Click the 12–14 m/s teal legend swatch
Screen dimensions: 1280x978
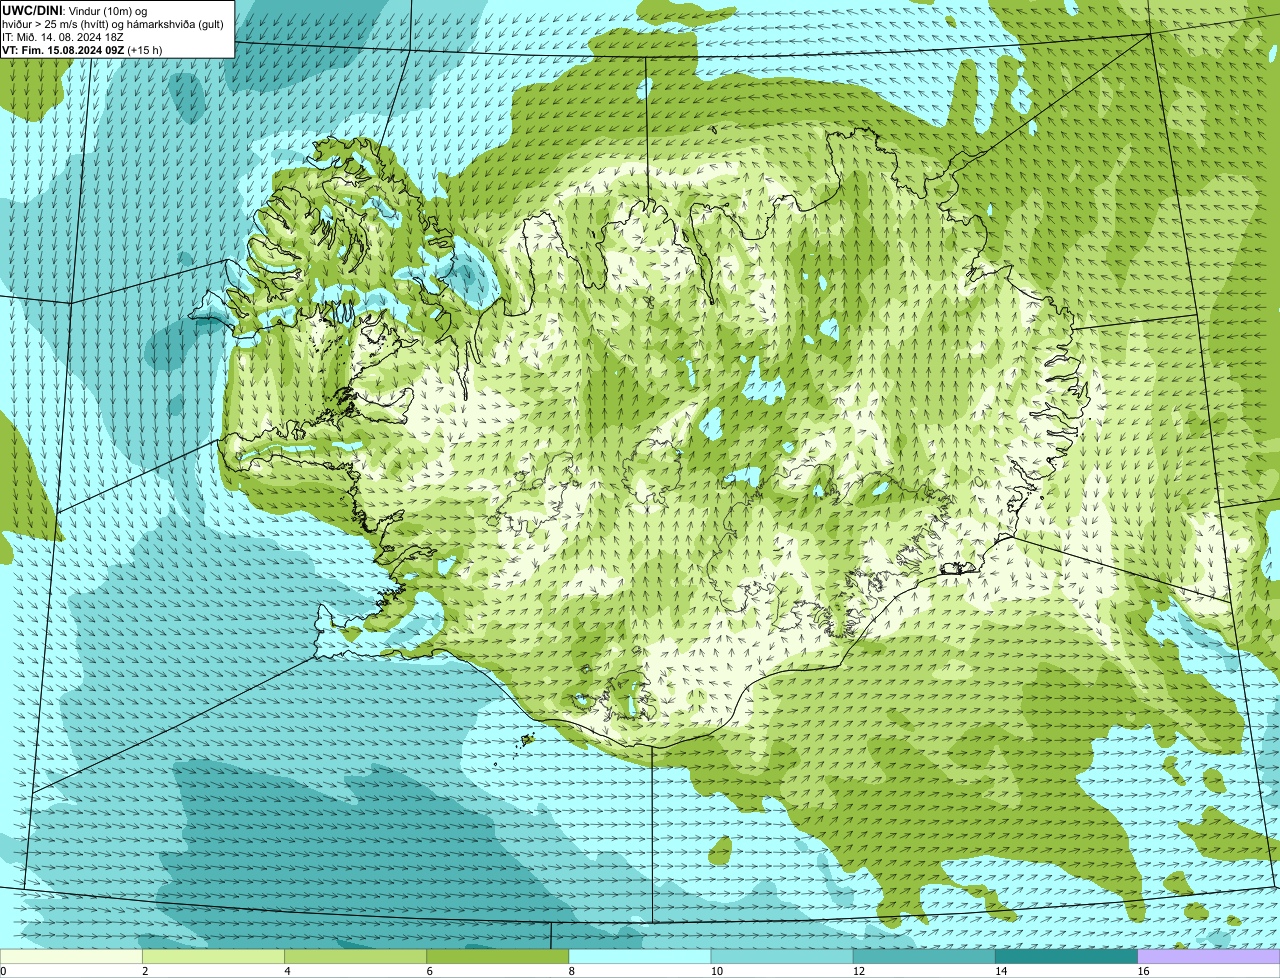[924, 956]
